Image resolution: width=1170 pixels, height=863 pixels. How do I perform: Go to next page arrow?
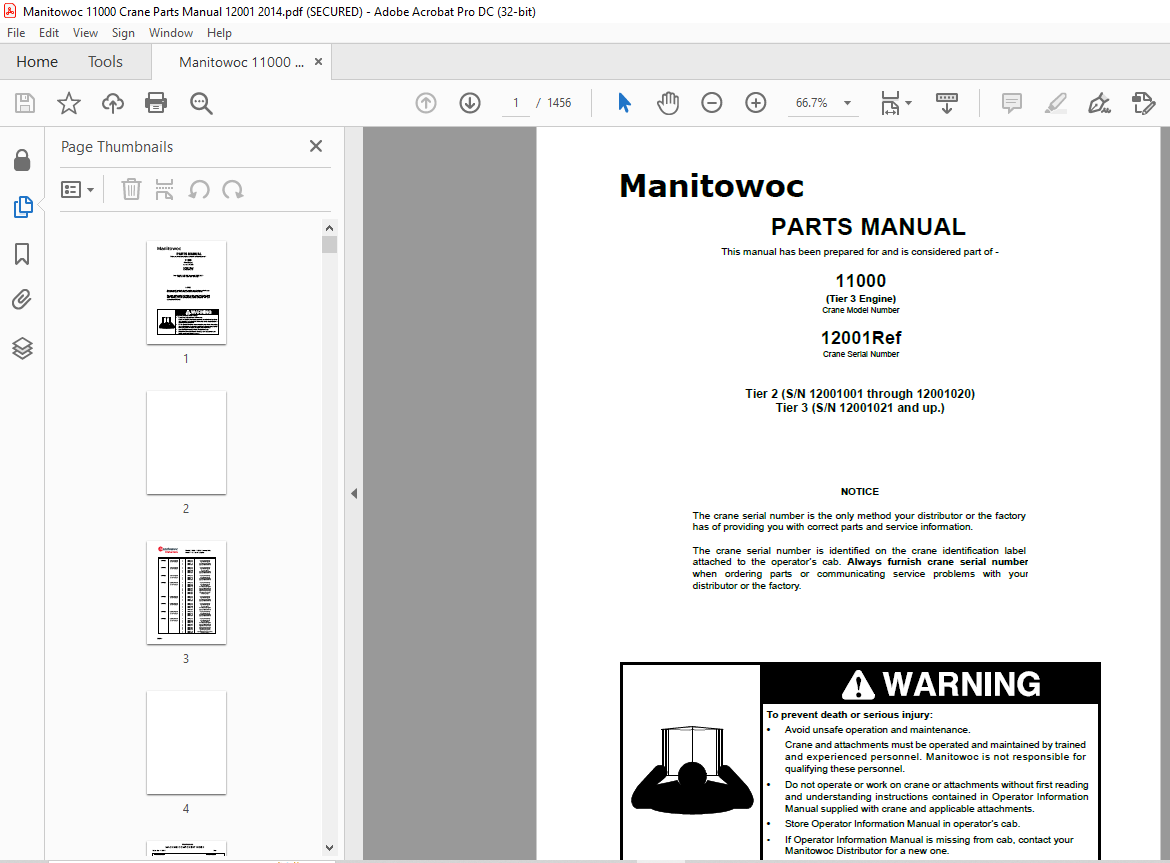tap(470, 103)
